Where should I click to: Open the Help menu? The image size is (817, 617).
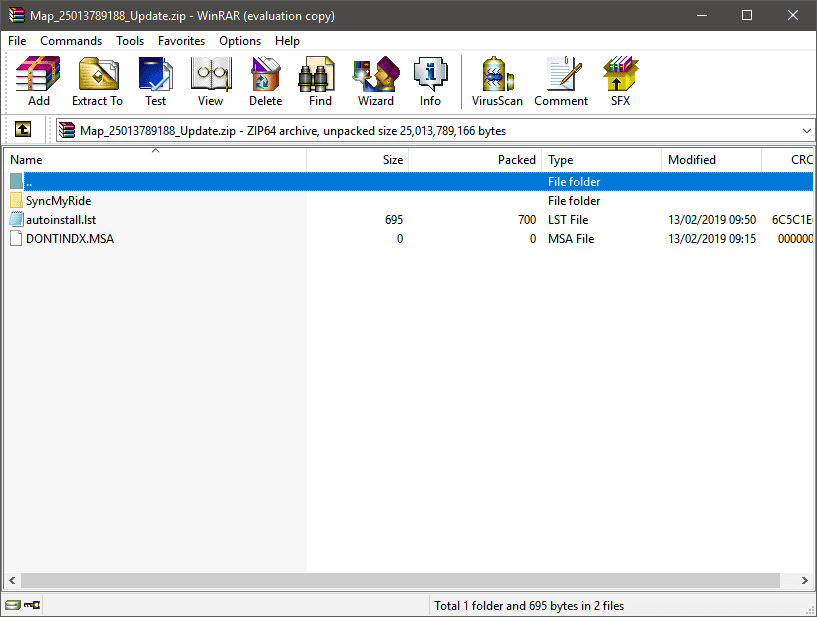coord(287,41)
